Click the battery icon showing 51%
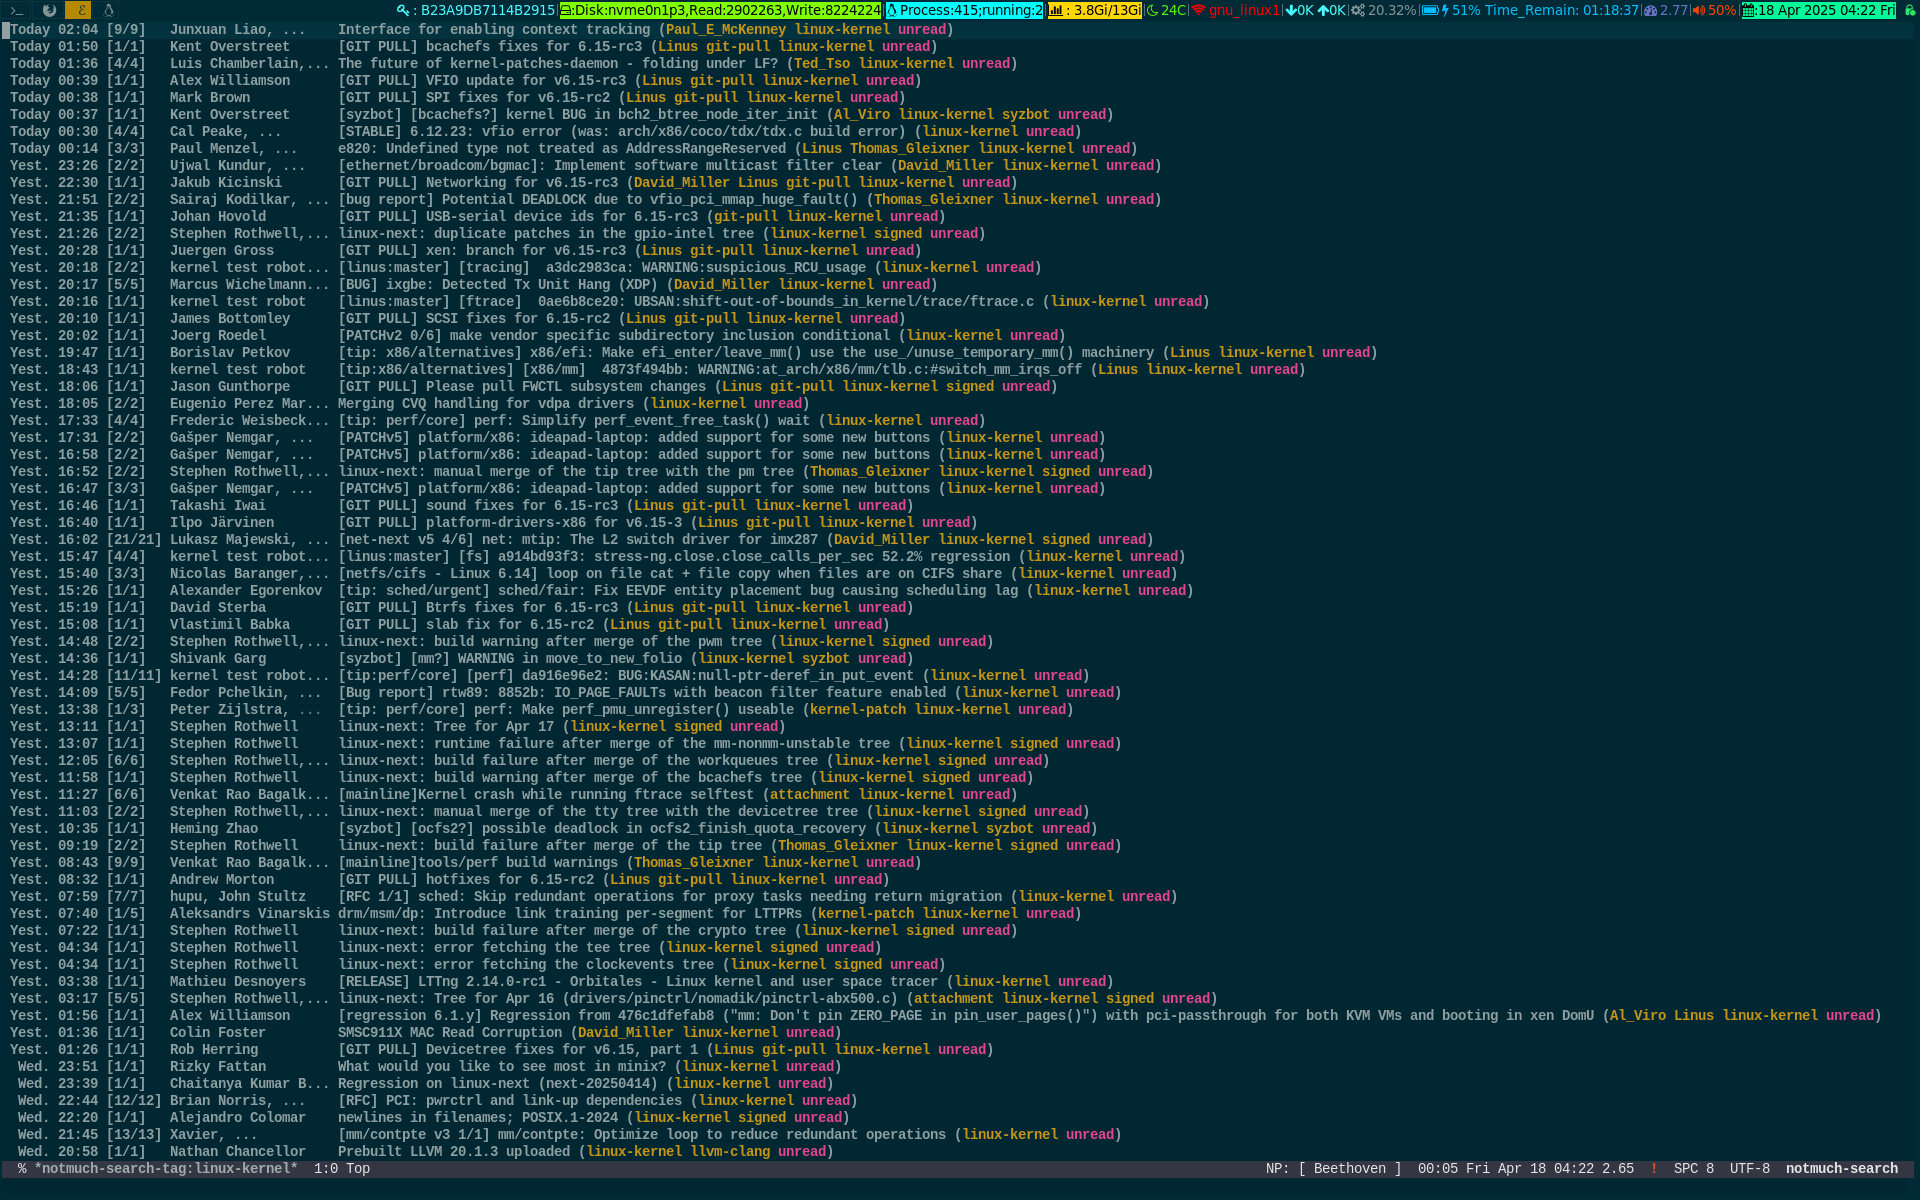This screenshot has width=1920, height=1200. coord(1430,10)
